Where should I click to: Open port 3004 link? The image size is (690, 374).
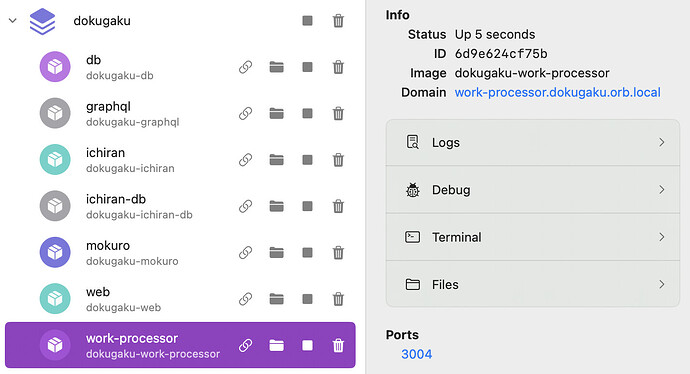tap(416, 354)
